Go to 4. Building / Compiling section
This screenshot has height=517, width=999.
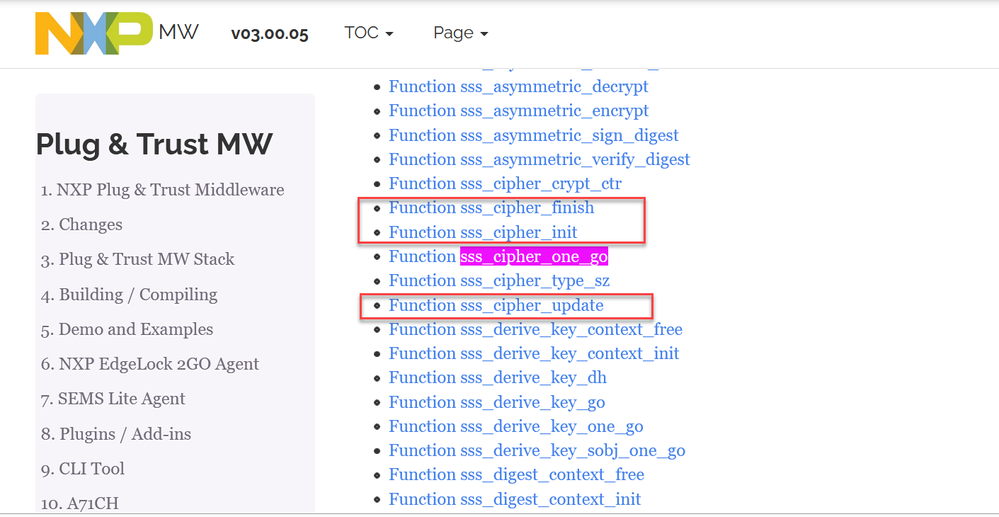(129, 295)
